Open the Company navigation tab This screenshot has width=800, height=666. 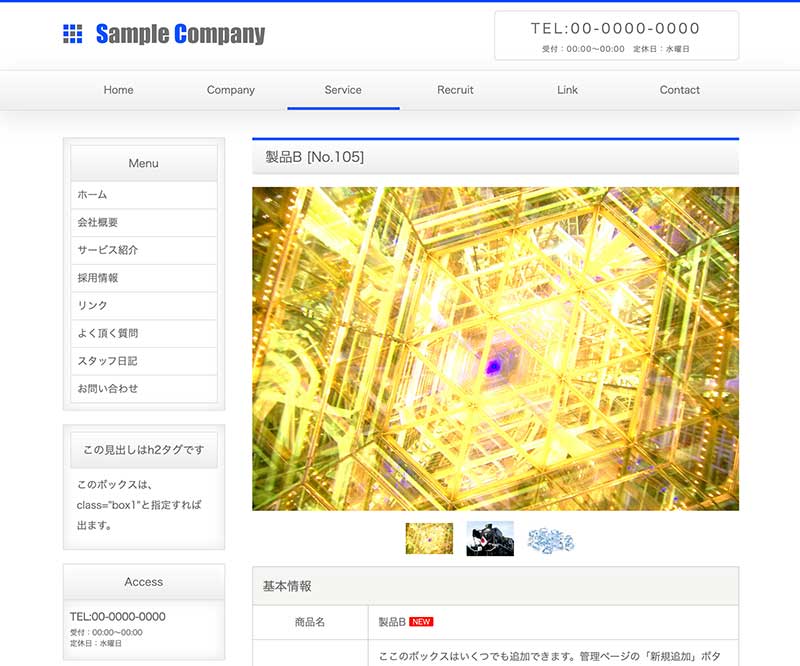pyautogui.click(x=231, y=90)
